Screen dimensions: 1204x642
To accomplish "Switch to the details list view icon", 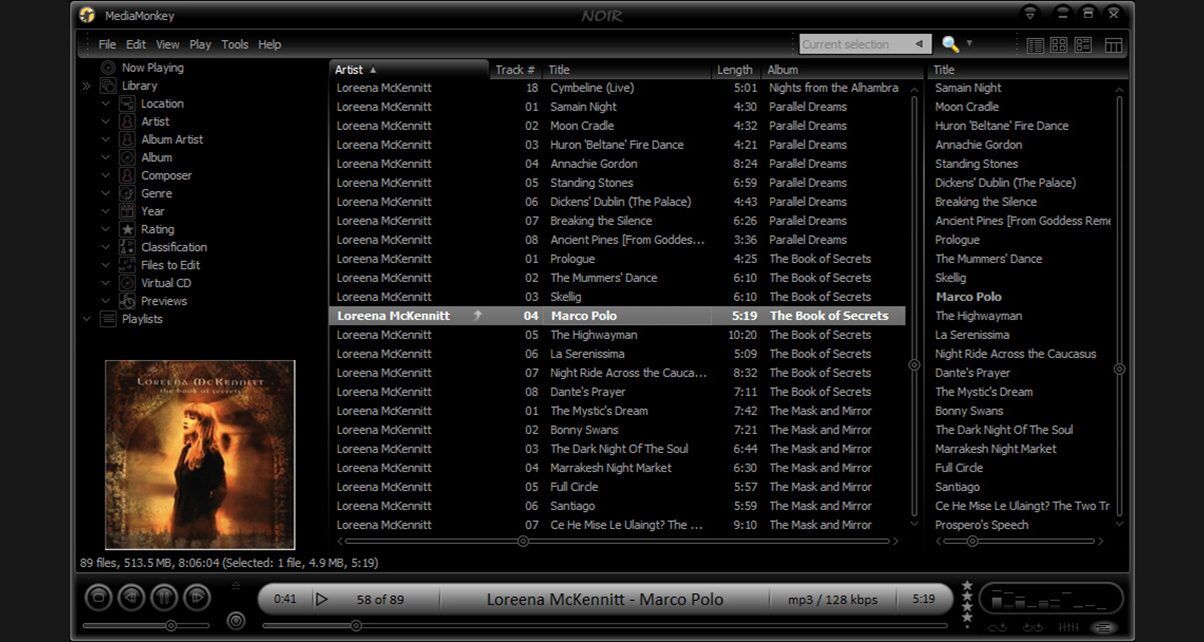I will coord(1035,45).
